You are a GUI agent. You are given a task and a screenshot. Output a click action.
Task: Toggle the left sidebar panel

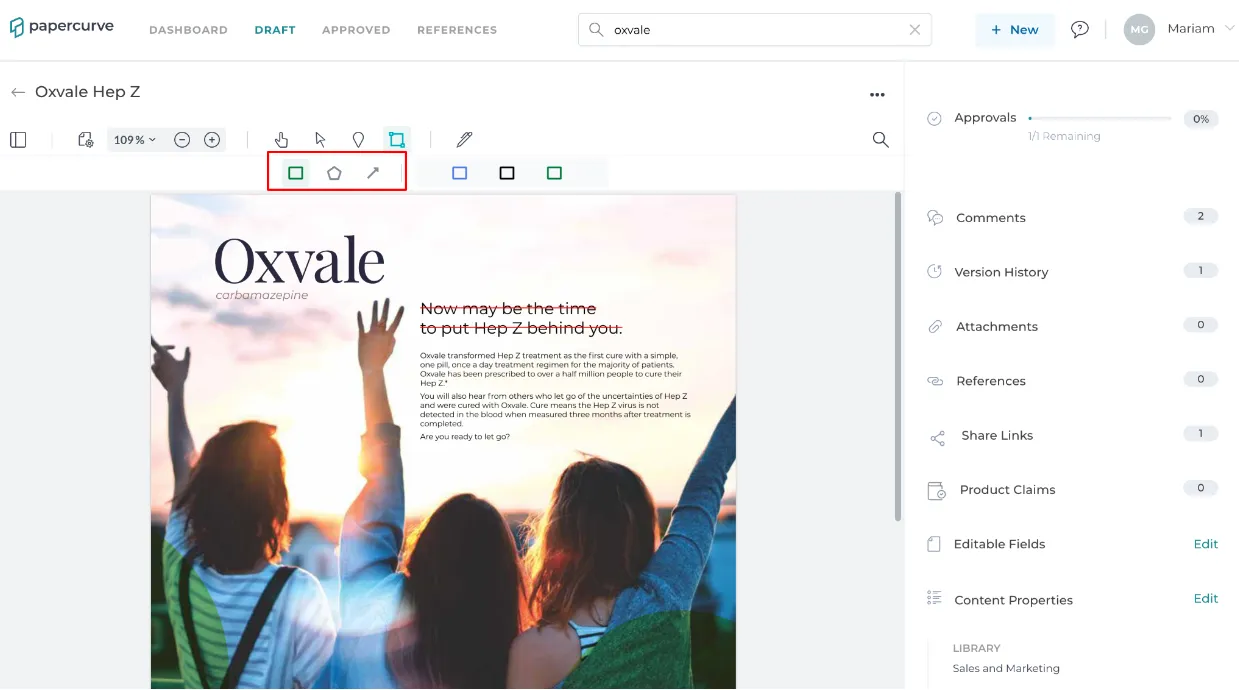pyautogui.click(x=18, y=140)
